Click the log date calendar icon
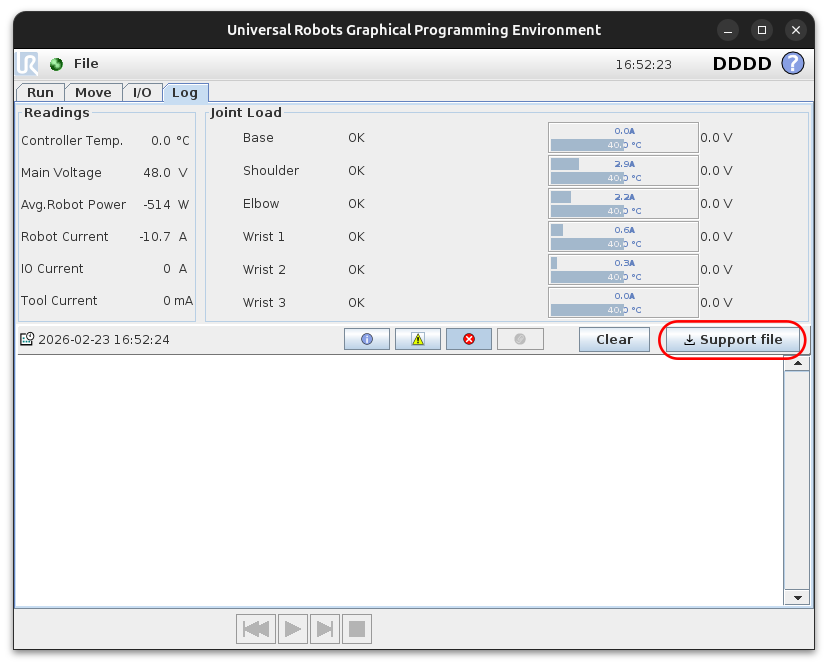Image resolution: width=828 pixels, height=666 pixels. pyautogui.click(x=27, y=339)
